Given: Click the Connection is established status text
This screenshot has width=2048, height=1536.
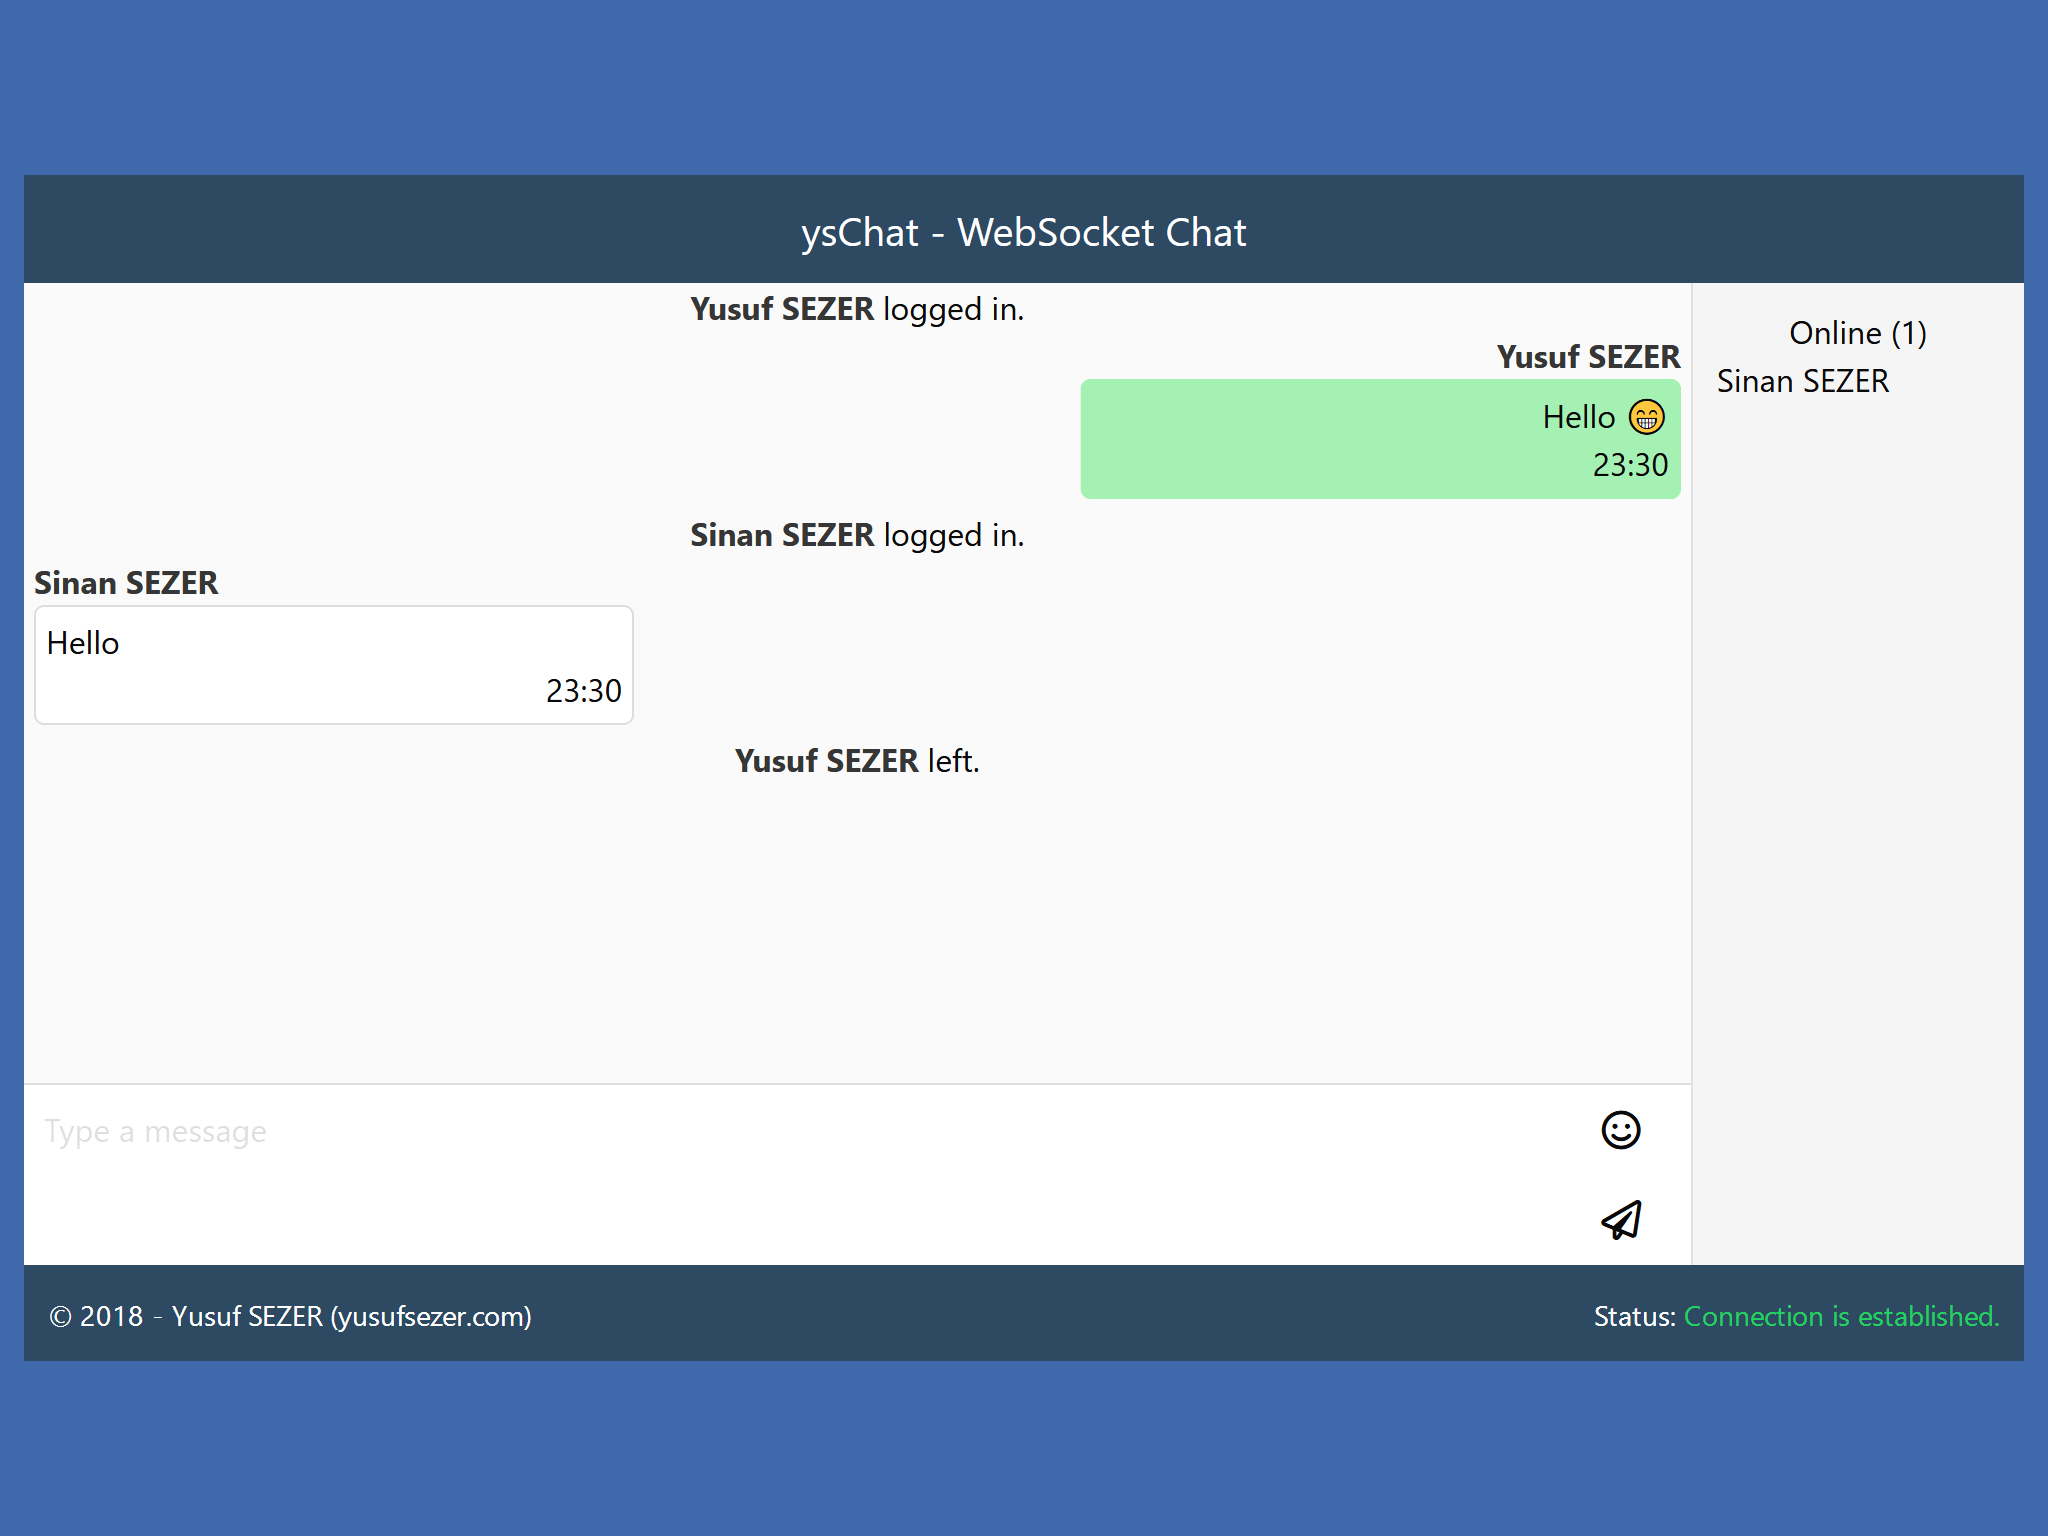Looking at the screenshot, I should coord(1841,1316).
